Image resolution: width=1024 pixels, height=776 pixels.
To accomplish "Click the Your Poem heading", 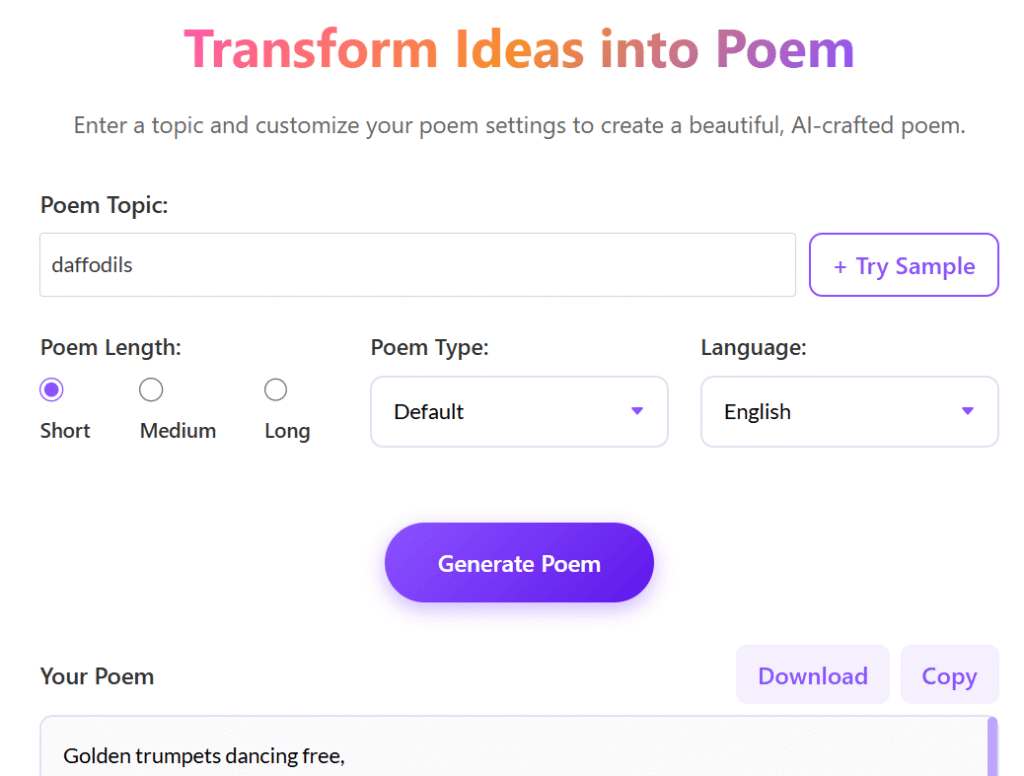I will tap(97, 677).
